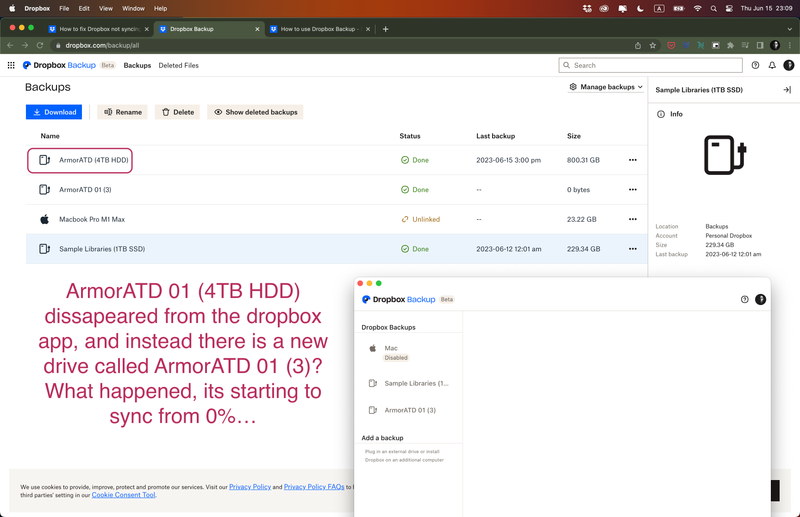Click the blue Download button

(54, 112)
